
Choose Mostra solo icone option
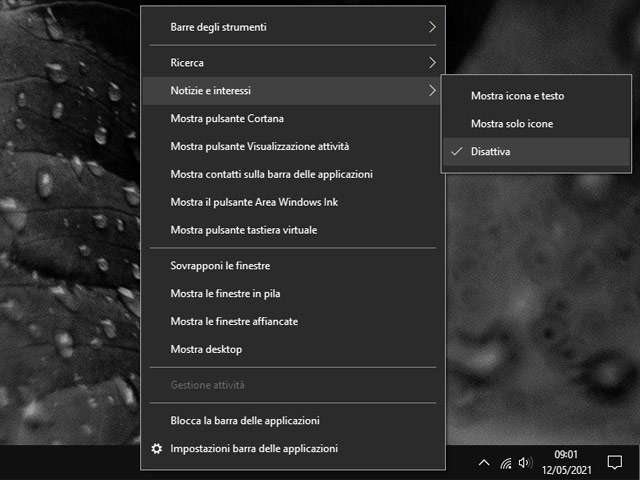pyautogui.click(x=512, y=124)
